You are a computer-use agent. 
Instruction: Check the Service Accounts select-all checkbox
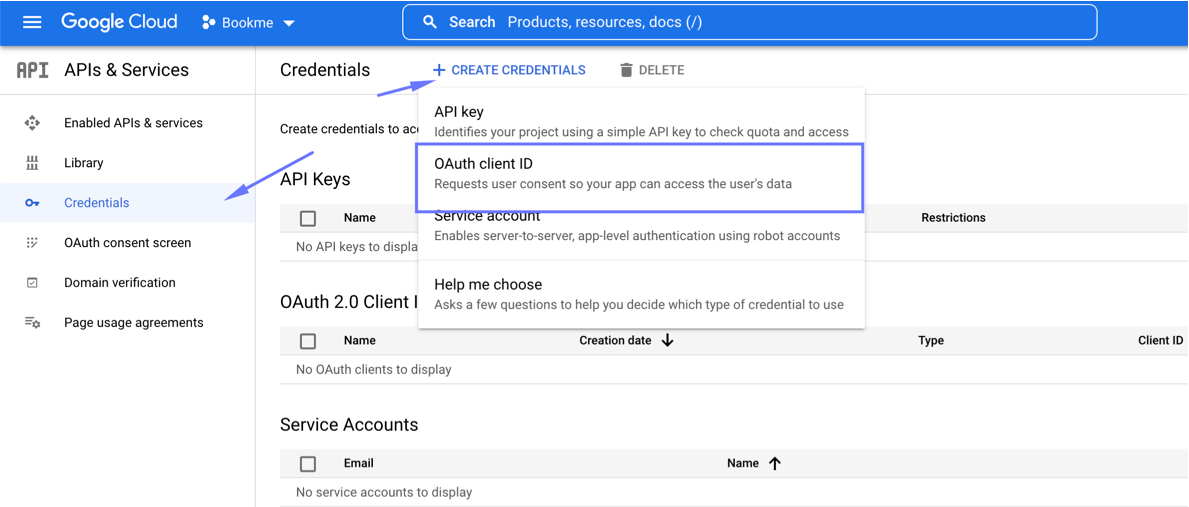308,464
